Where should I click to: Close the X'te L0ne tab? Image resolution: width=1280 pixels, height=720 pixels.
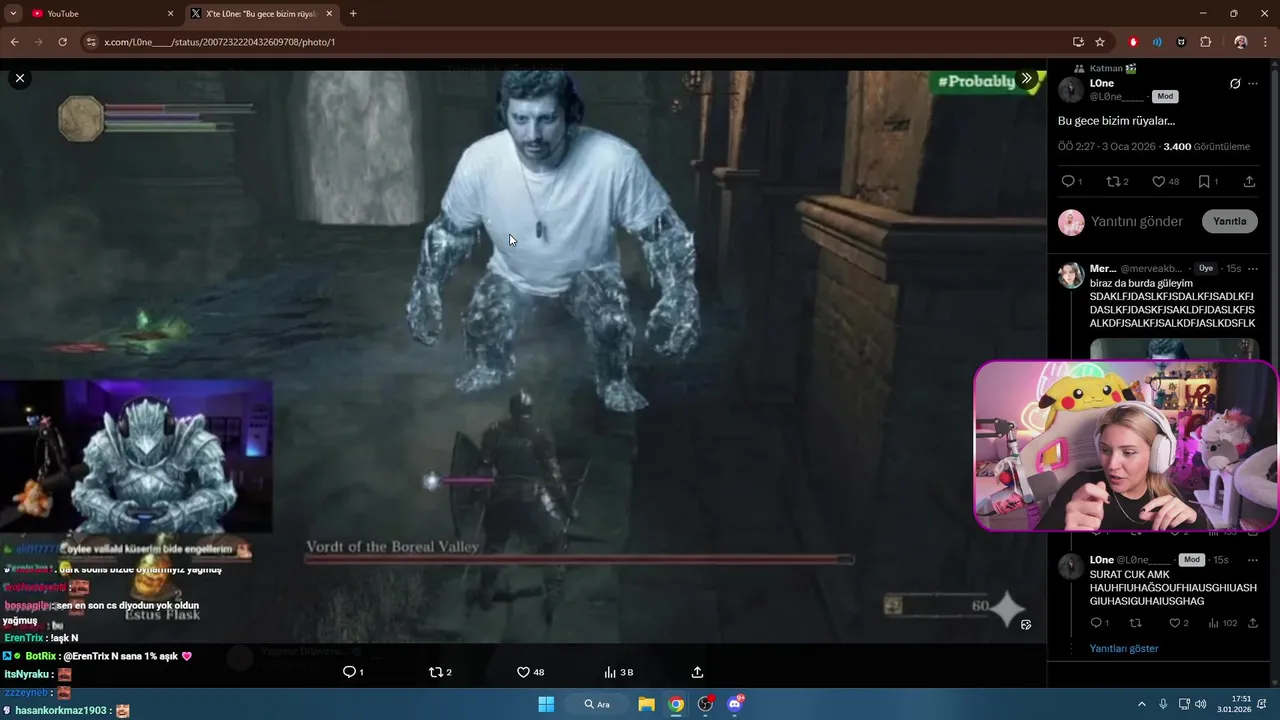329,14
